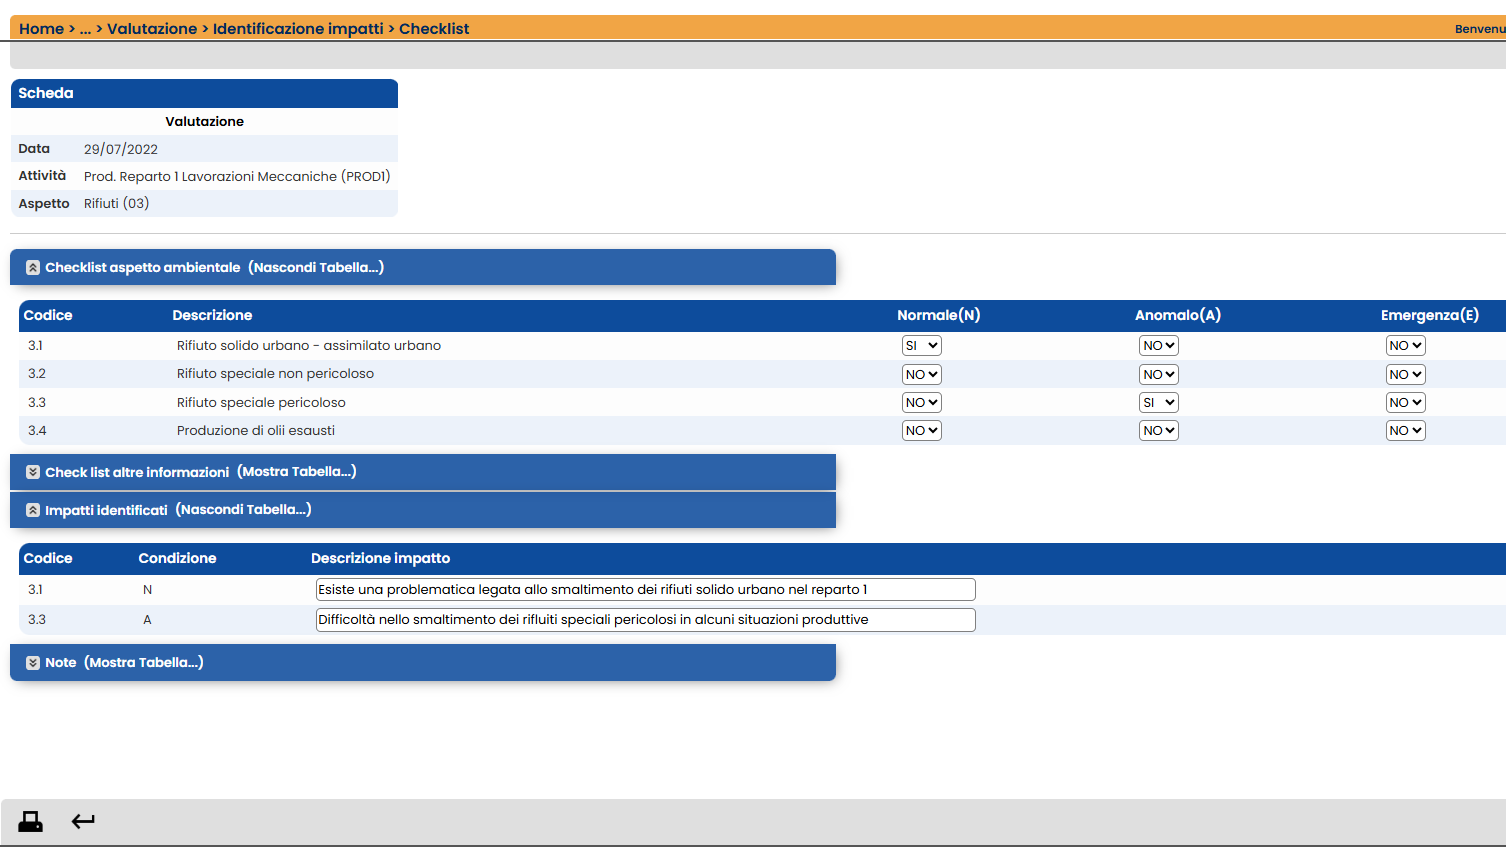
Task: Show the Note table
Action: tap(144, 663)
